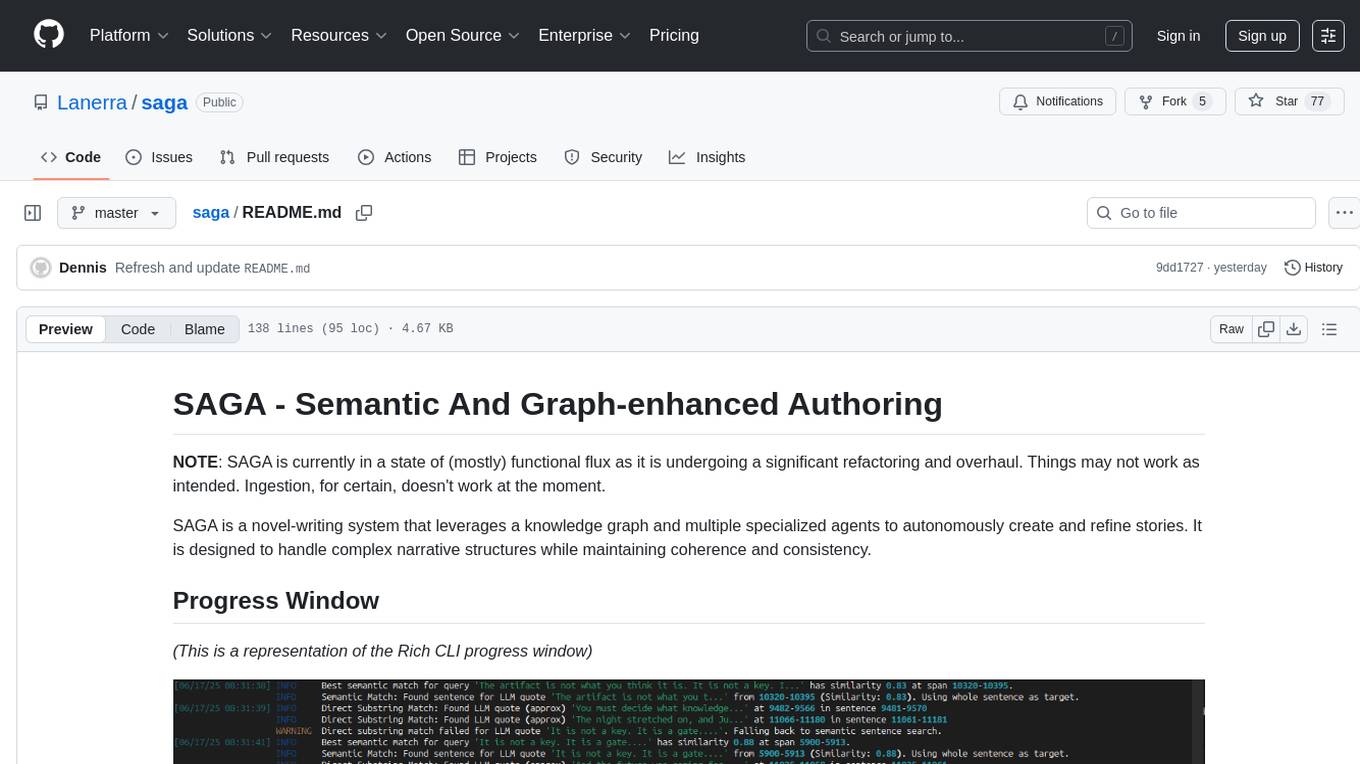Expand the Enterprise menu
Image resolution: width=1360 pixels, height=764 pixels.
585,35
